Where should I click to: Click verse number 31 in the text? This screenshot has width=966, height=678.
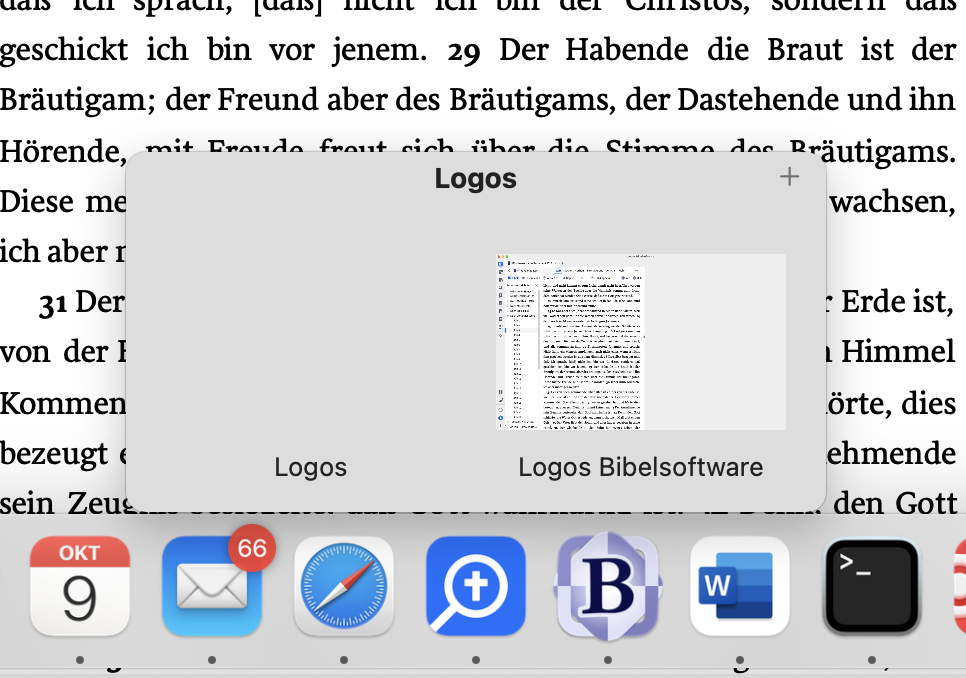pyautogui.click(x=52, y=304)
